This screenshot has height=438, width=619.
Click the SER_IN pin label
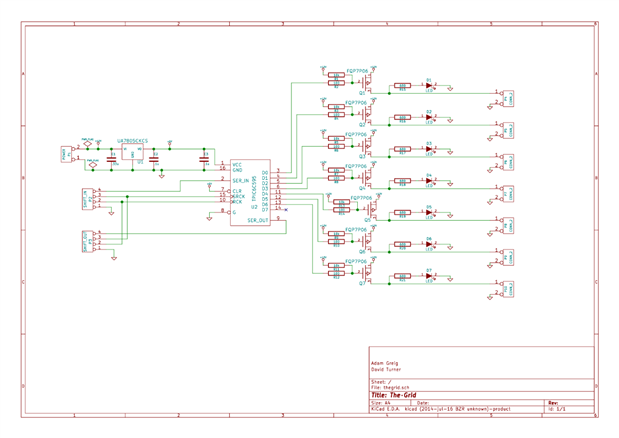pos(241,181)
